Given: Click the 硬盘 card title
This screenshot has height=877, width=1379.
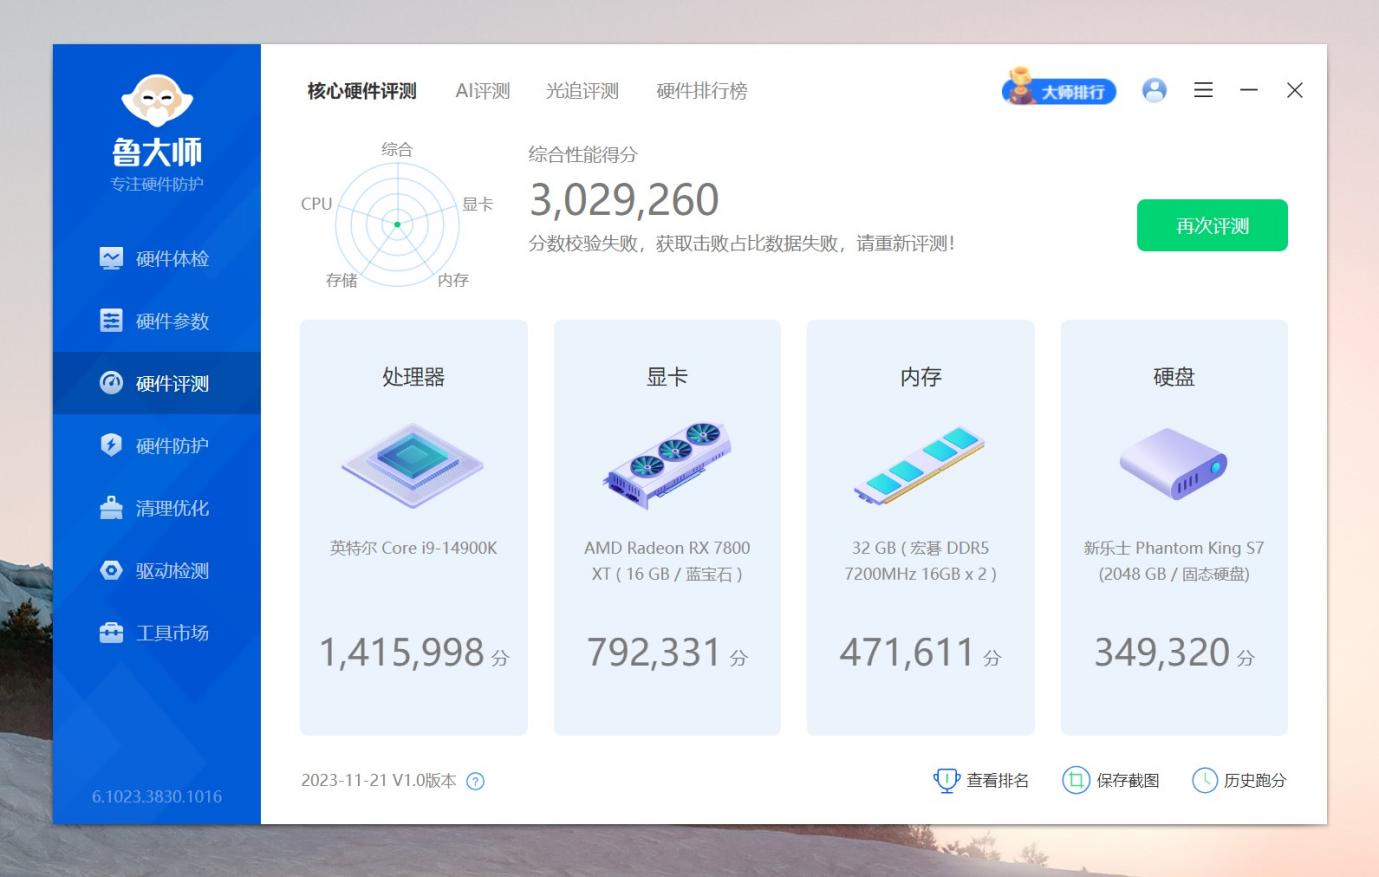Looking at the screenshot, I should pos(1174,377).
